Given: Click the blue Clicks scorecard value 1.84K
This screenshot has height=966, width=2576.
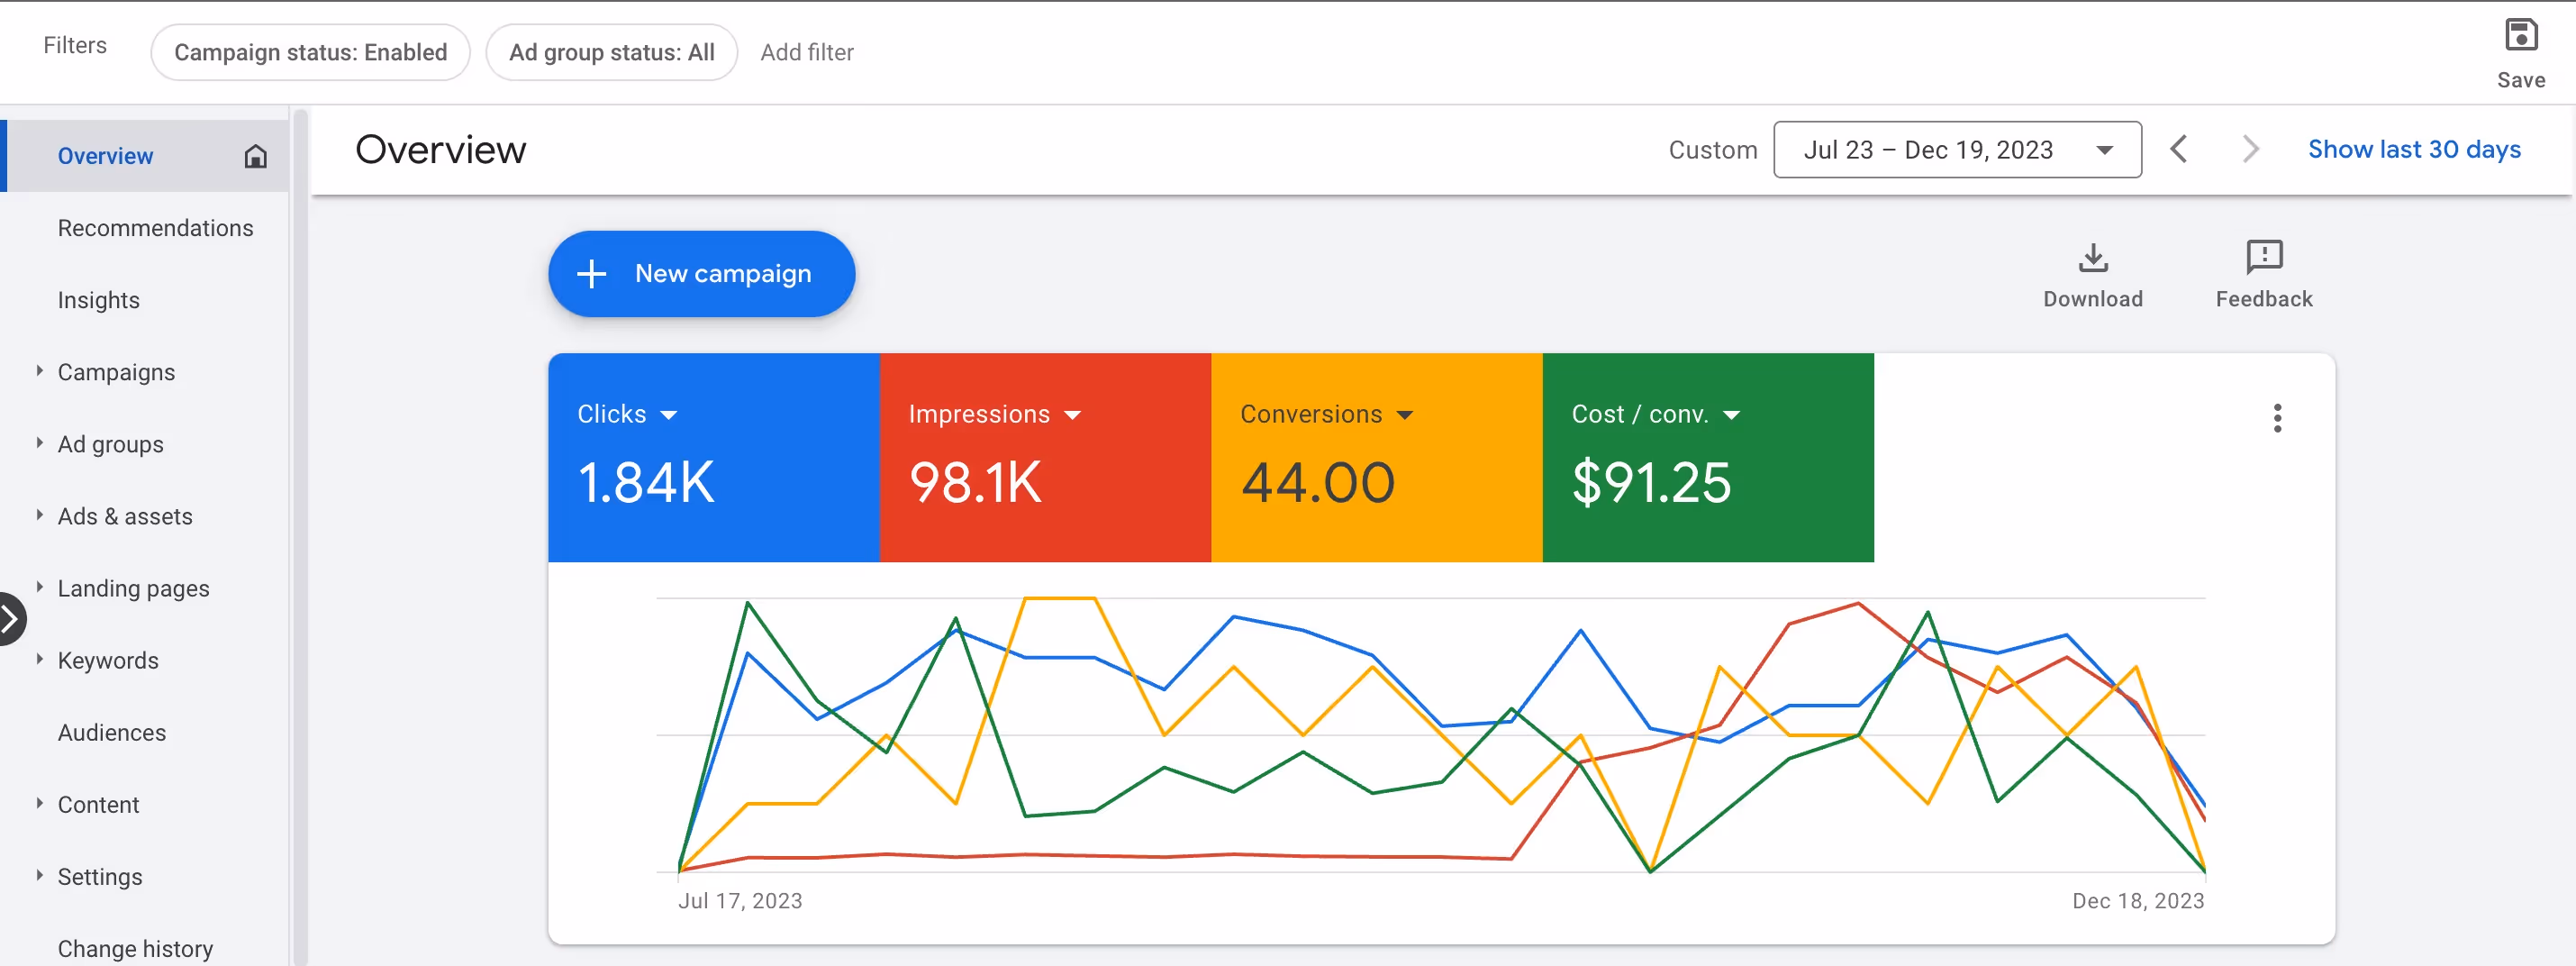Looking at the screenshot, I should coord(646,482).
